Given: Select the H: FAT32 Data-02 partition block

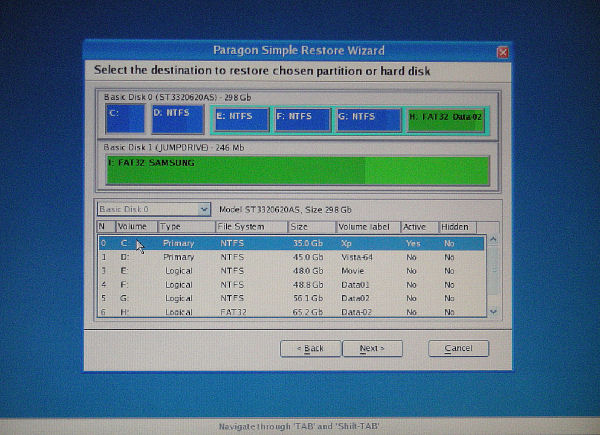Looking at the screenshot, I should point(446,120).
